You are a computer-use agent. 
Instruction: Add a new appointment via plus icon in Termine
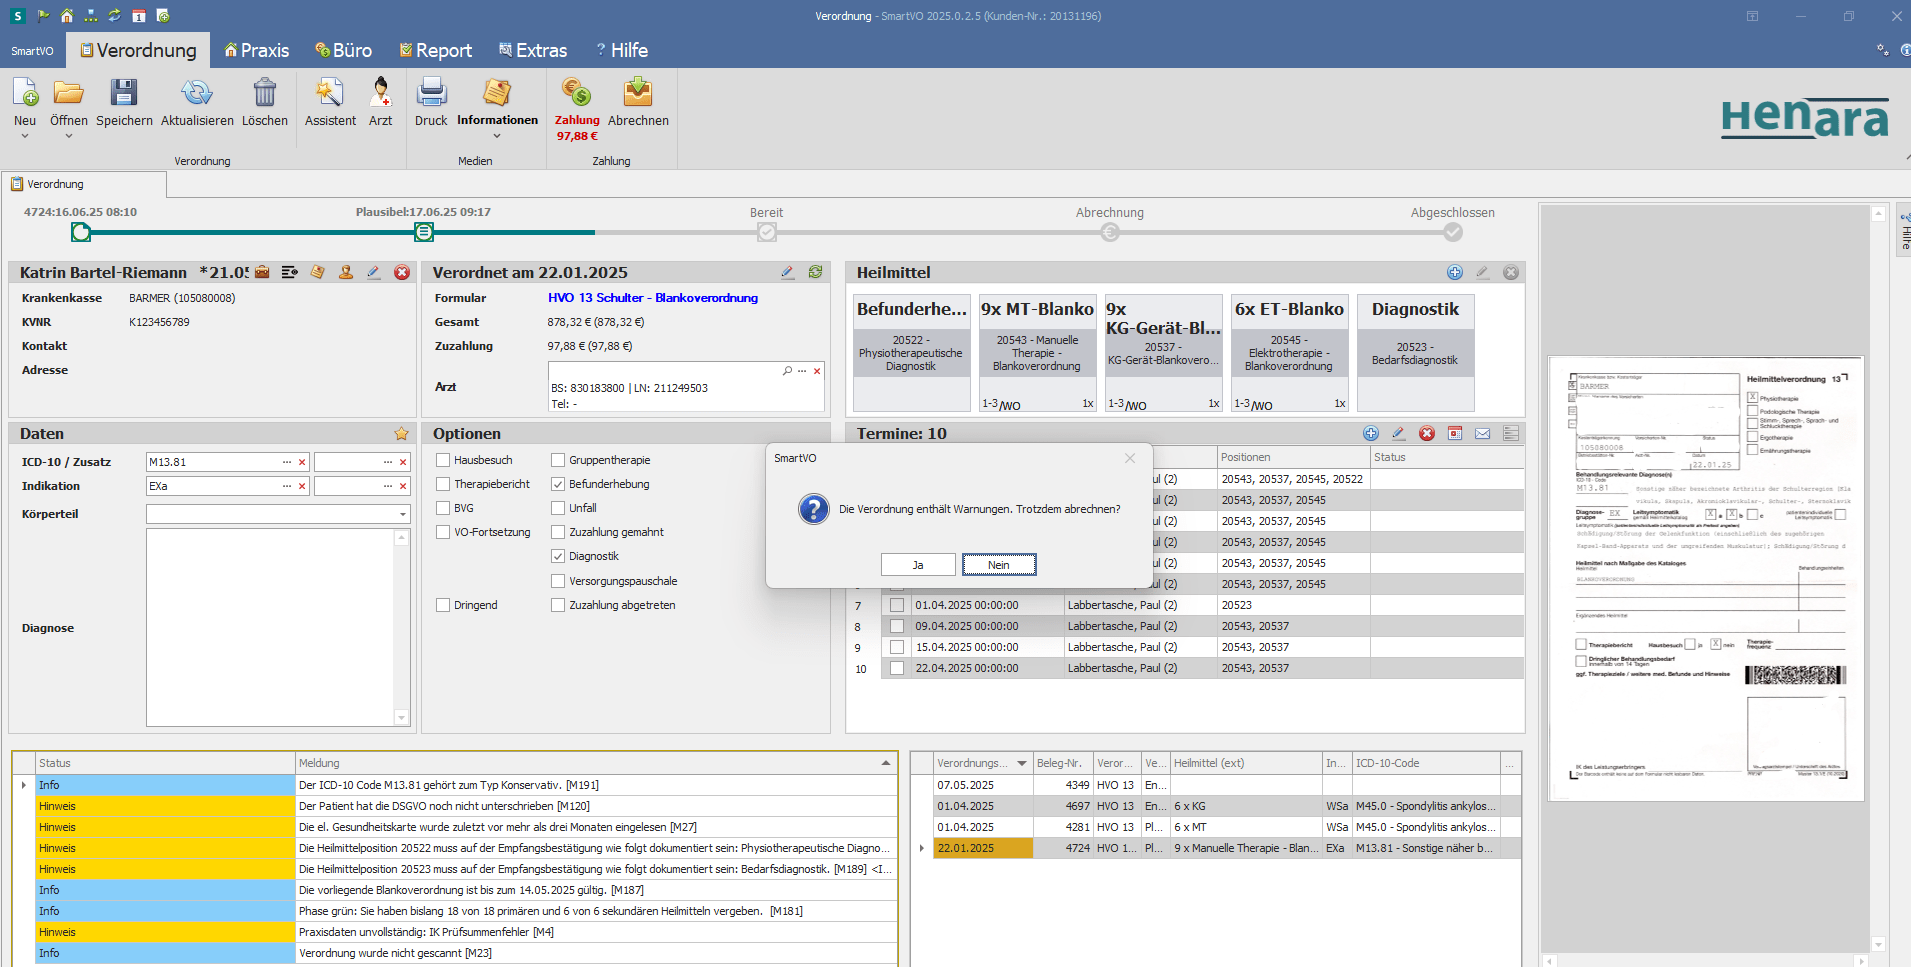pos(1371,433)
